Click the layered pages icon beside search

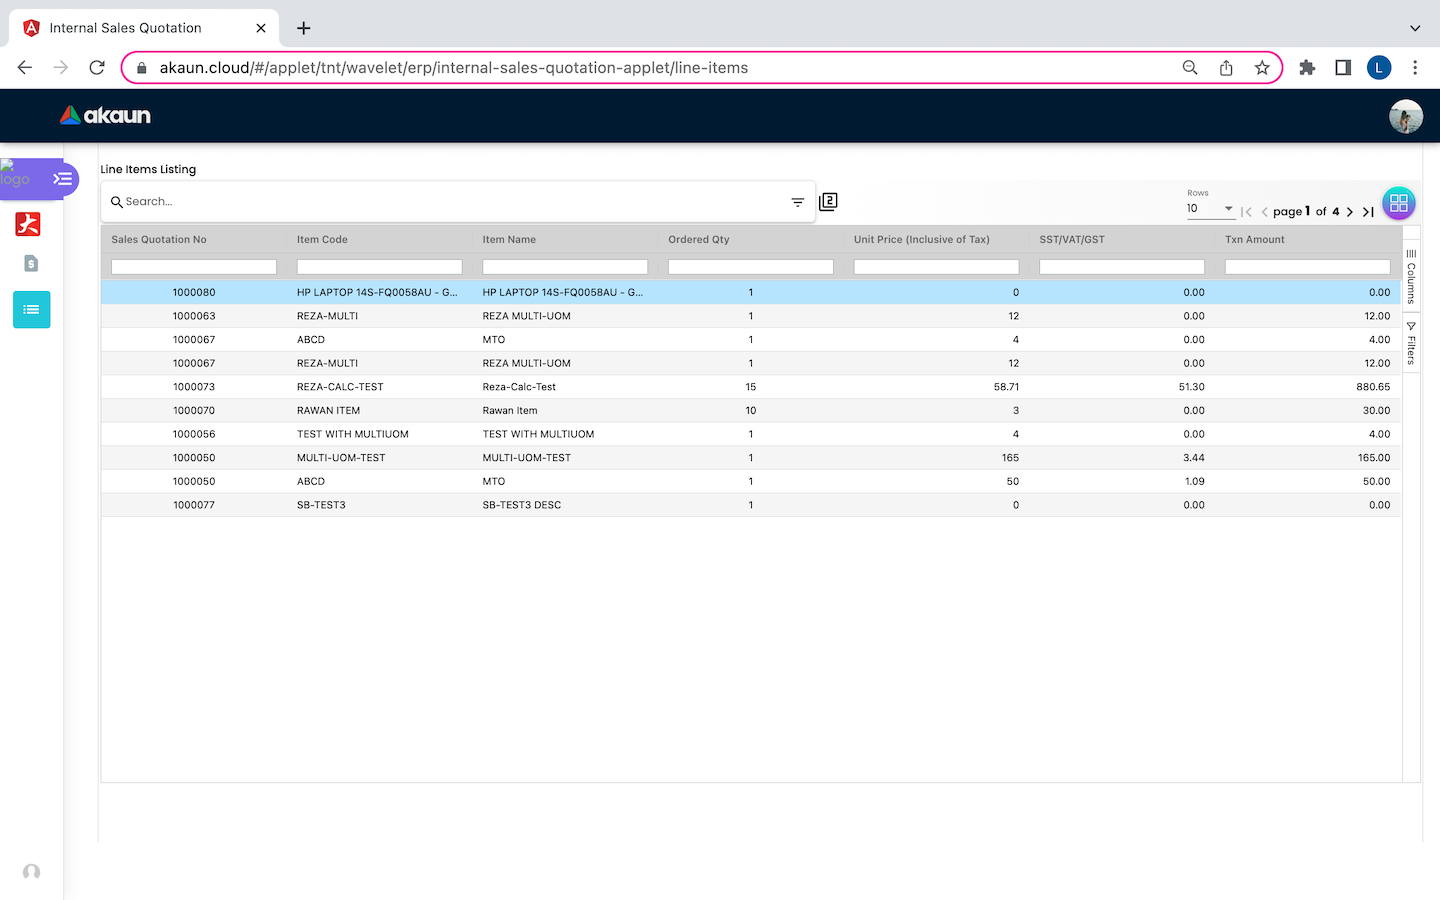point(828,202)
